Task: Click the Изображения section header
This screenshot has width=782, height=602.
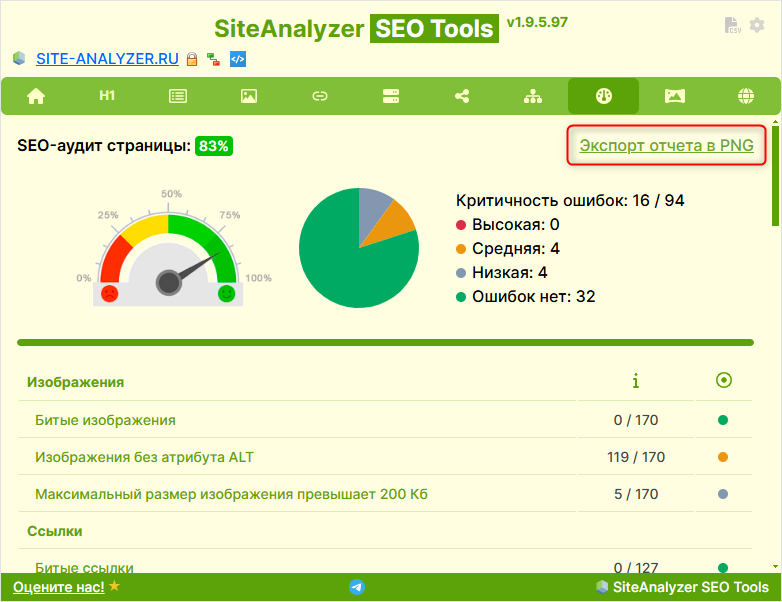Action: [x=75, y=382]
